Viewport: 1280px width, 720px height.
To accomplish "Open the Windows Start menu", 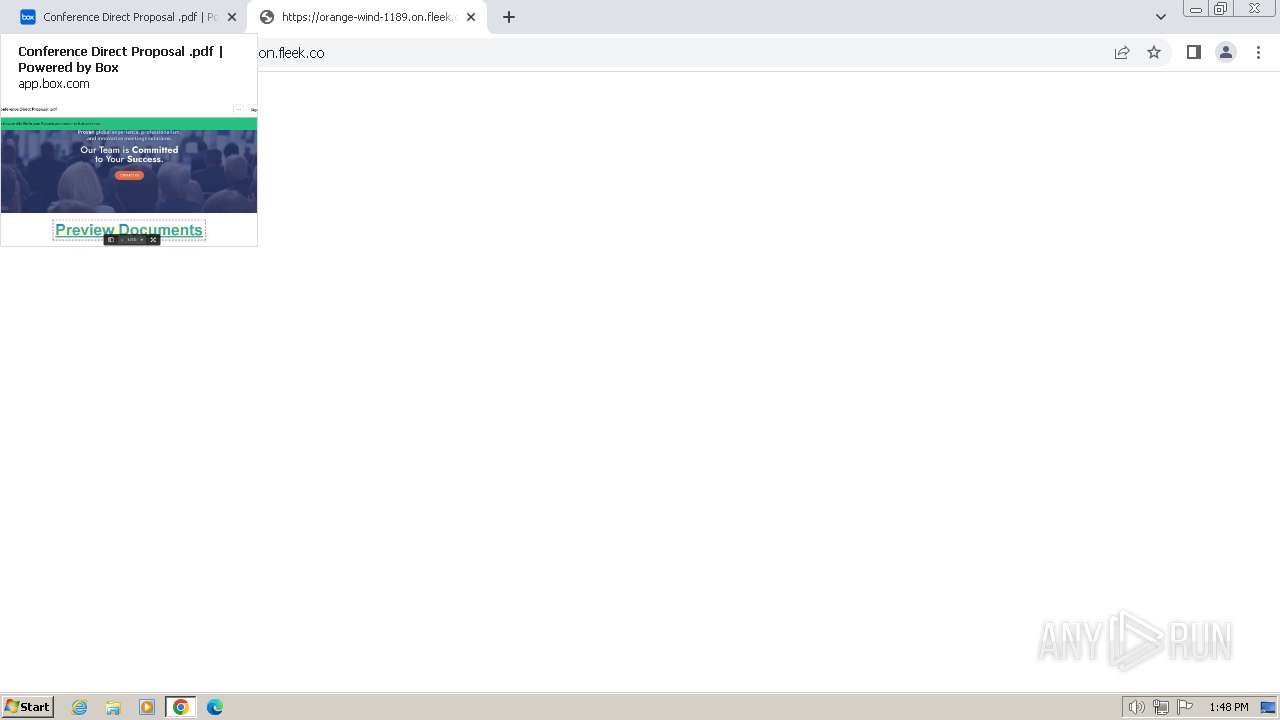I will [27, 707].
